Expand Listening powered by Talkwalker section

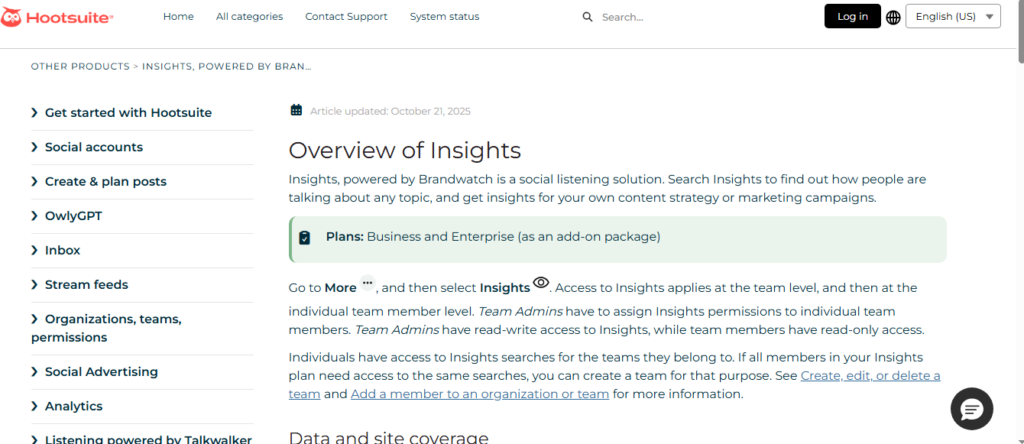(142, 439)
